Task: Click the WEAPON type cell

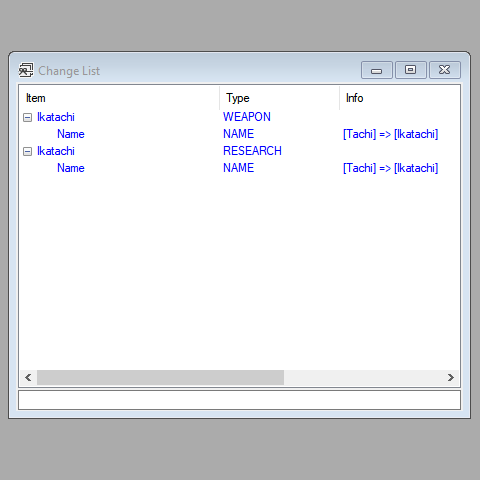Action: click(x=247, y=117)
